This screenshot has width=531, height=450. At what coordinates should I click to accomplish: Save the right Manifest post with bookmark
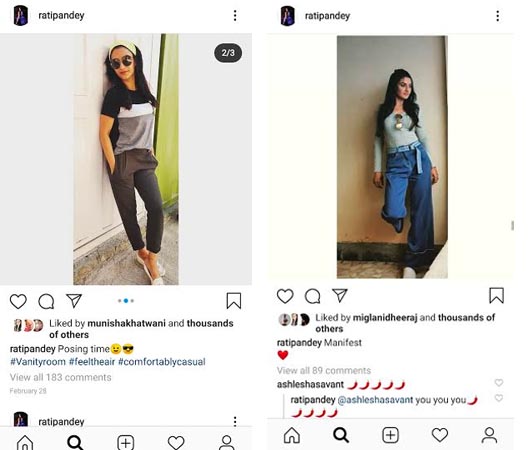coord(496,295)
